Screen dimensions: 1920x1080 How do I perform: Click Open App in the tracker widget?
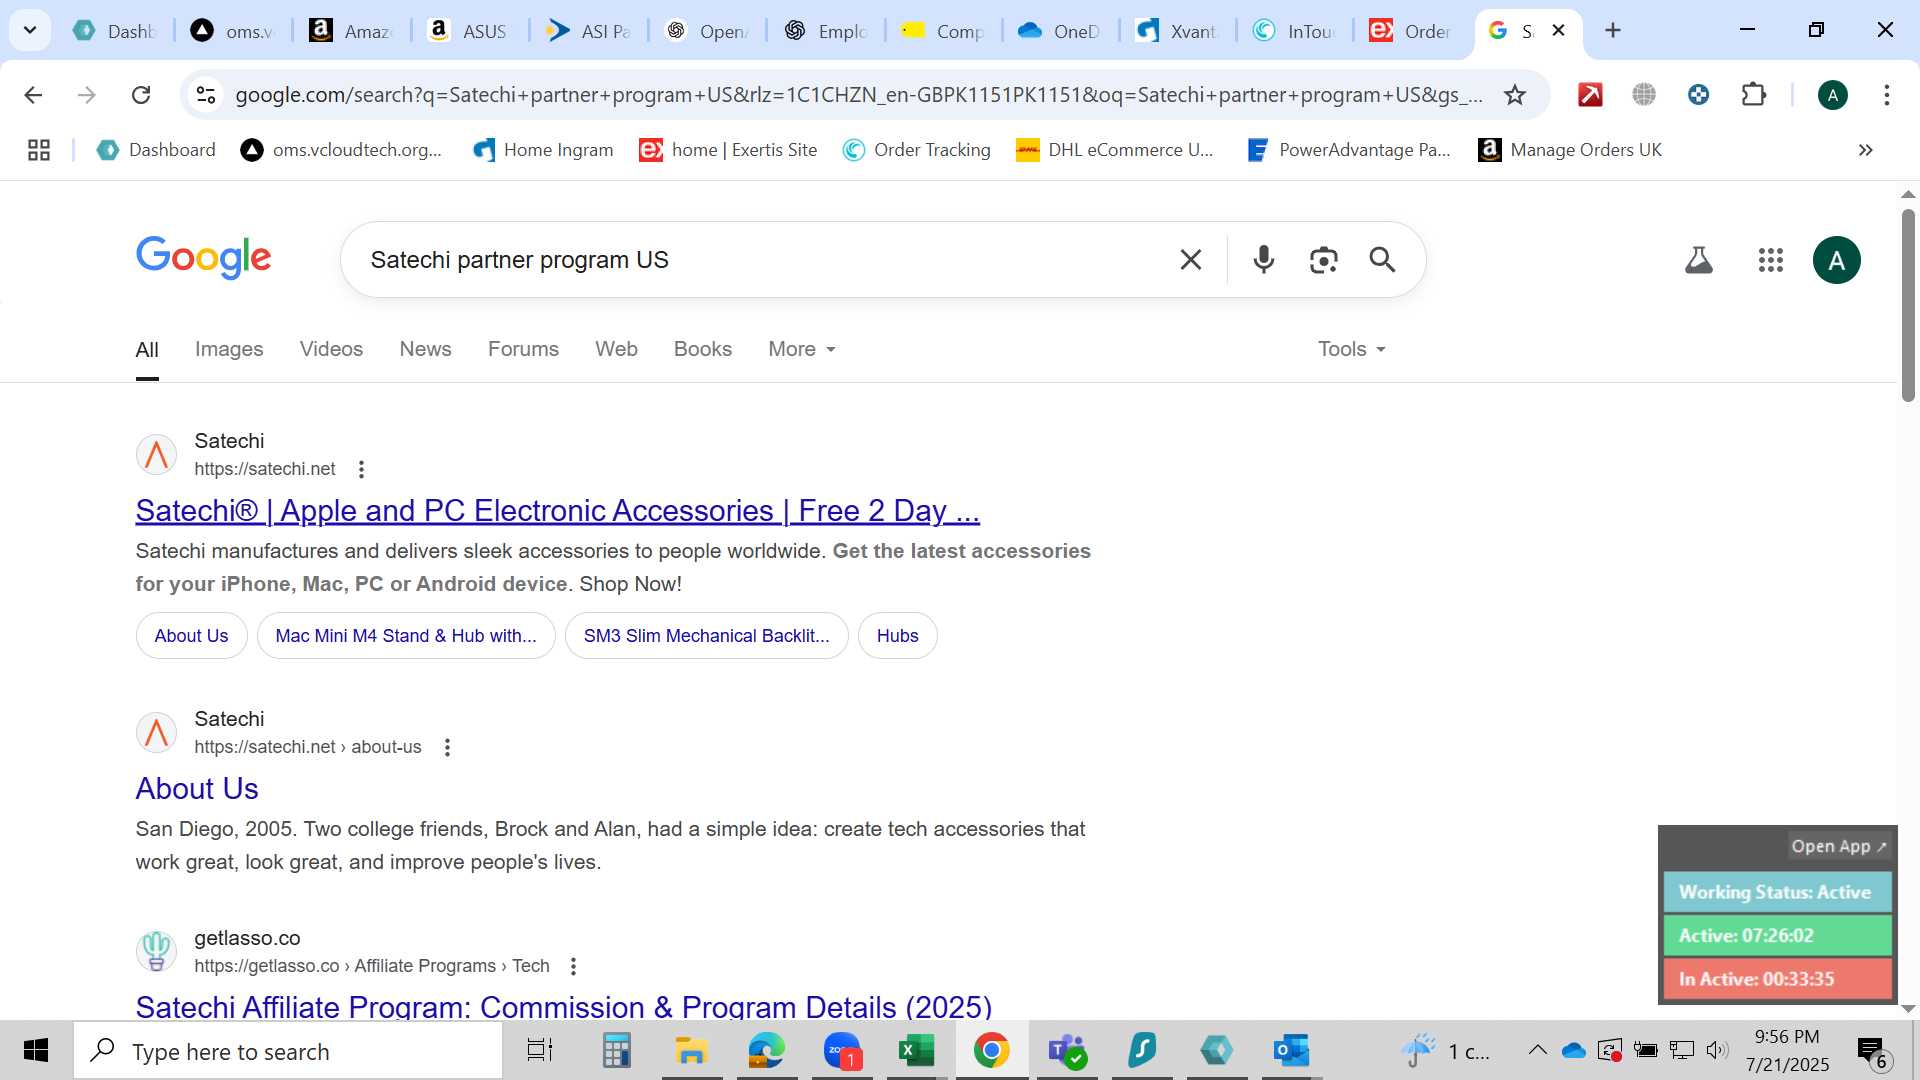pos(1838,846)
